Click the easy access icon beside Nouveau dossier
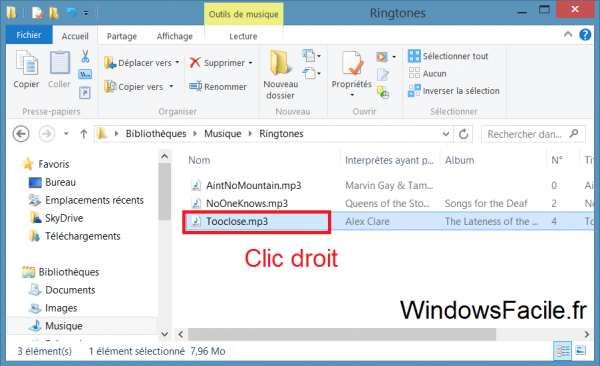Viewport: 600px width, 366px height. 309,73
